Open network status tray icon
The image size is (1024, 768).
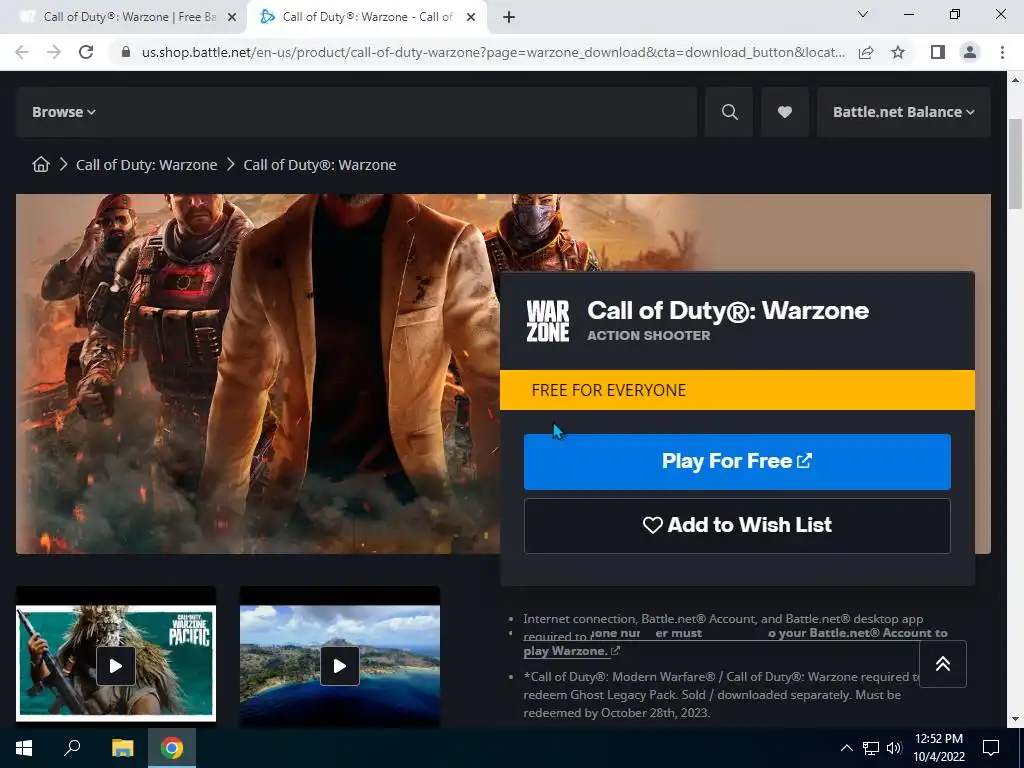(x=871, y=748)
